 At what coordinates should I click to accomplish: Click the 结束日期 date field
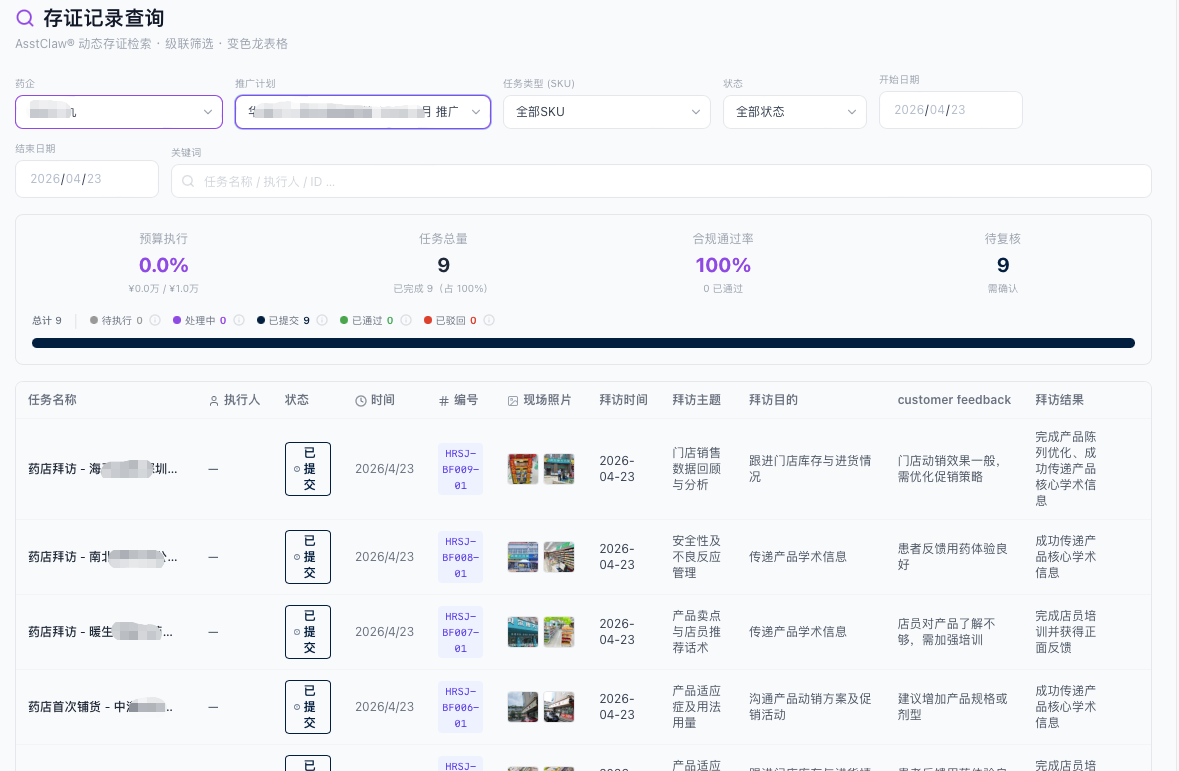click(86, 179)
